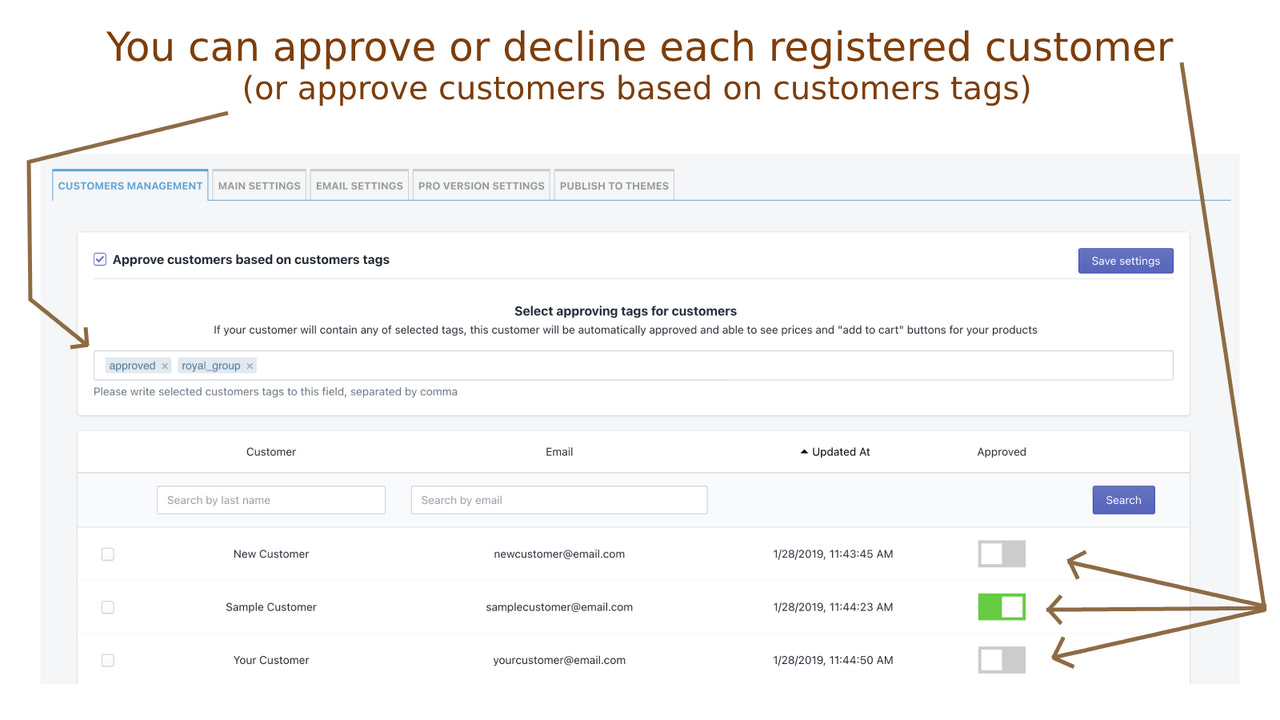Image resolution: width=1280 pixels, height=720 pixels.
Task: Switch to the Main Settings tab
Action: [258, 184]
